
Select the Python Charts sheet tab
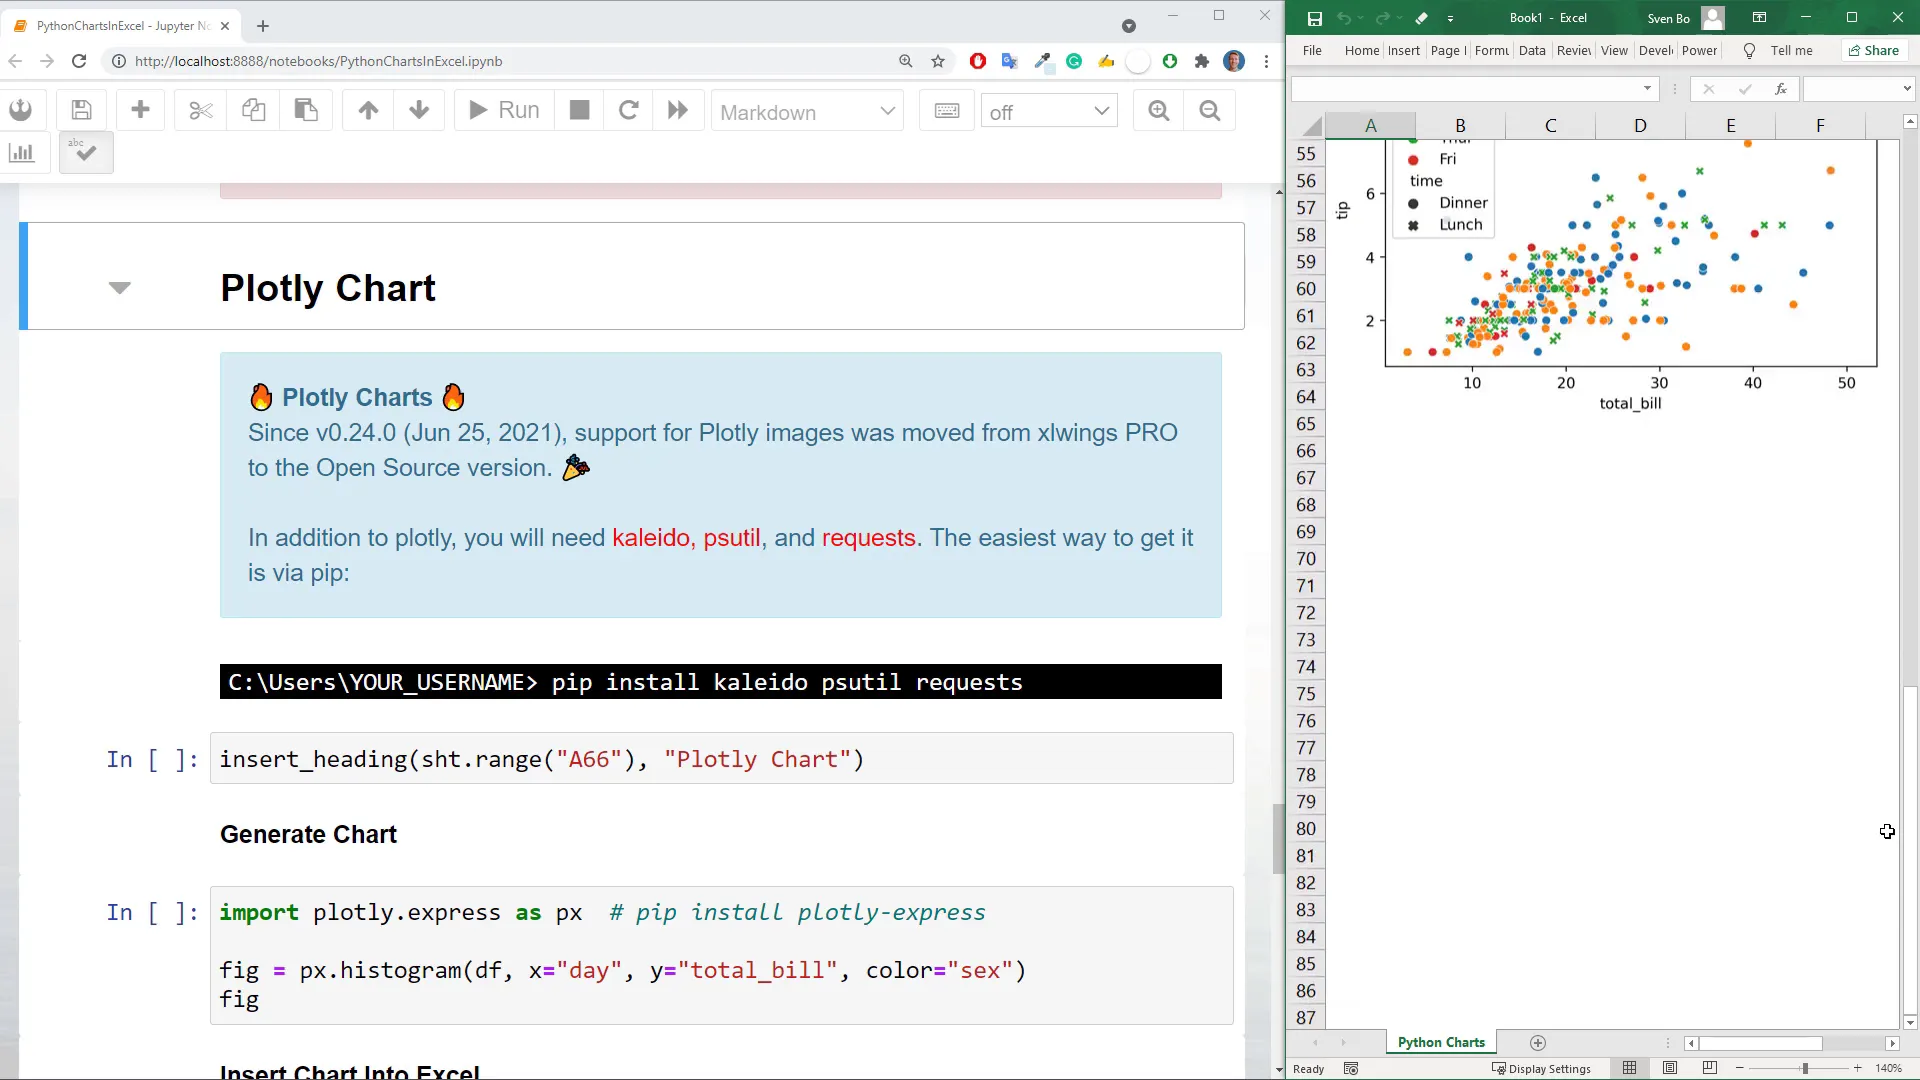coord(1440,1042)
